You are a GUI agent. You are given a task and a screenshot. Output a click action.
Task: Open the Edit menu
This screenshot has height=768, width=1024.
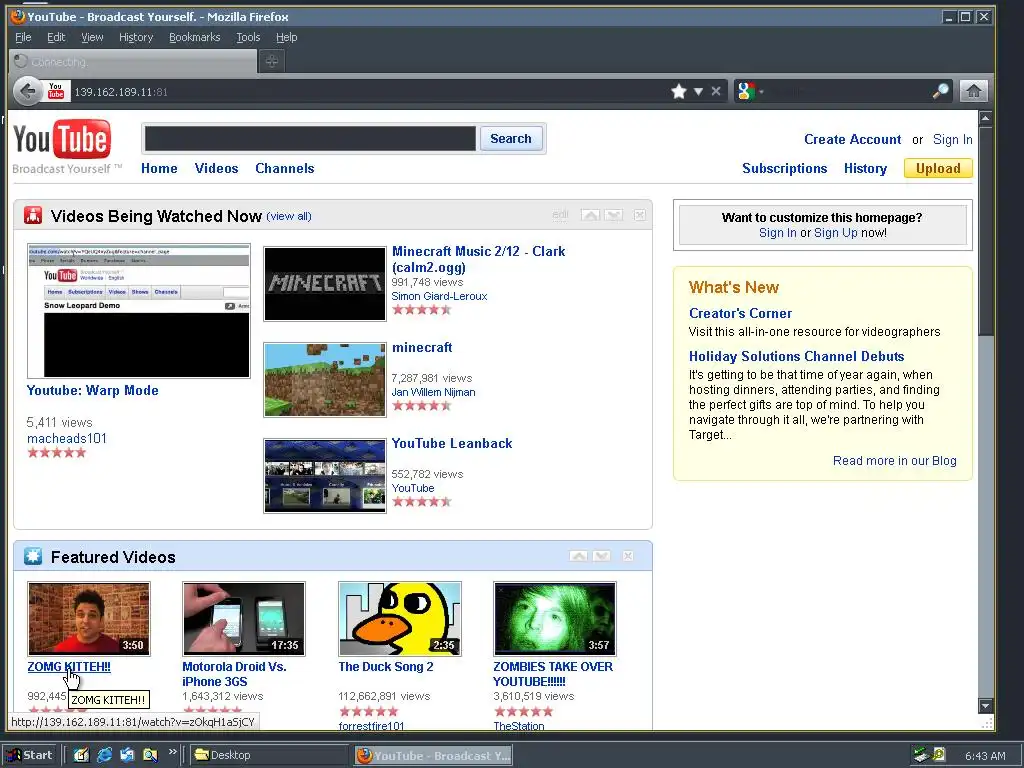[x=56, y=37]
